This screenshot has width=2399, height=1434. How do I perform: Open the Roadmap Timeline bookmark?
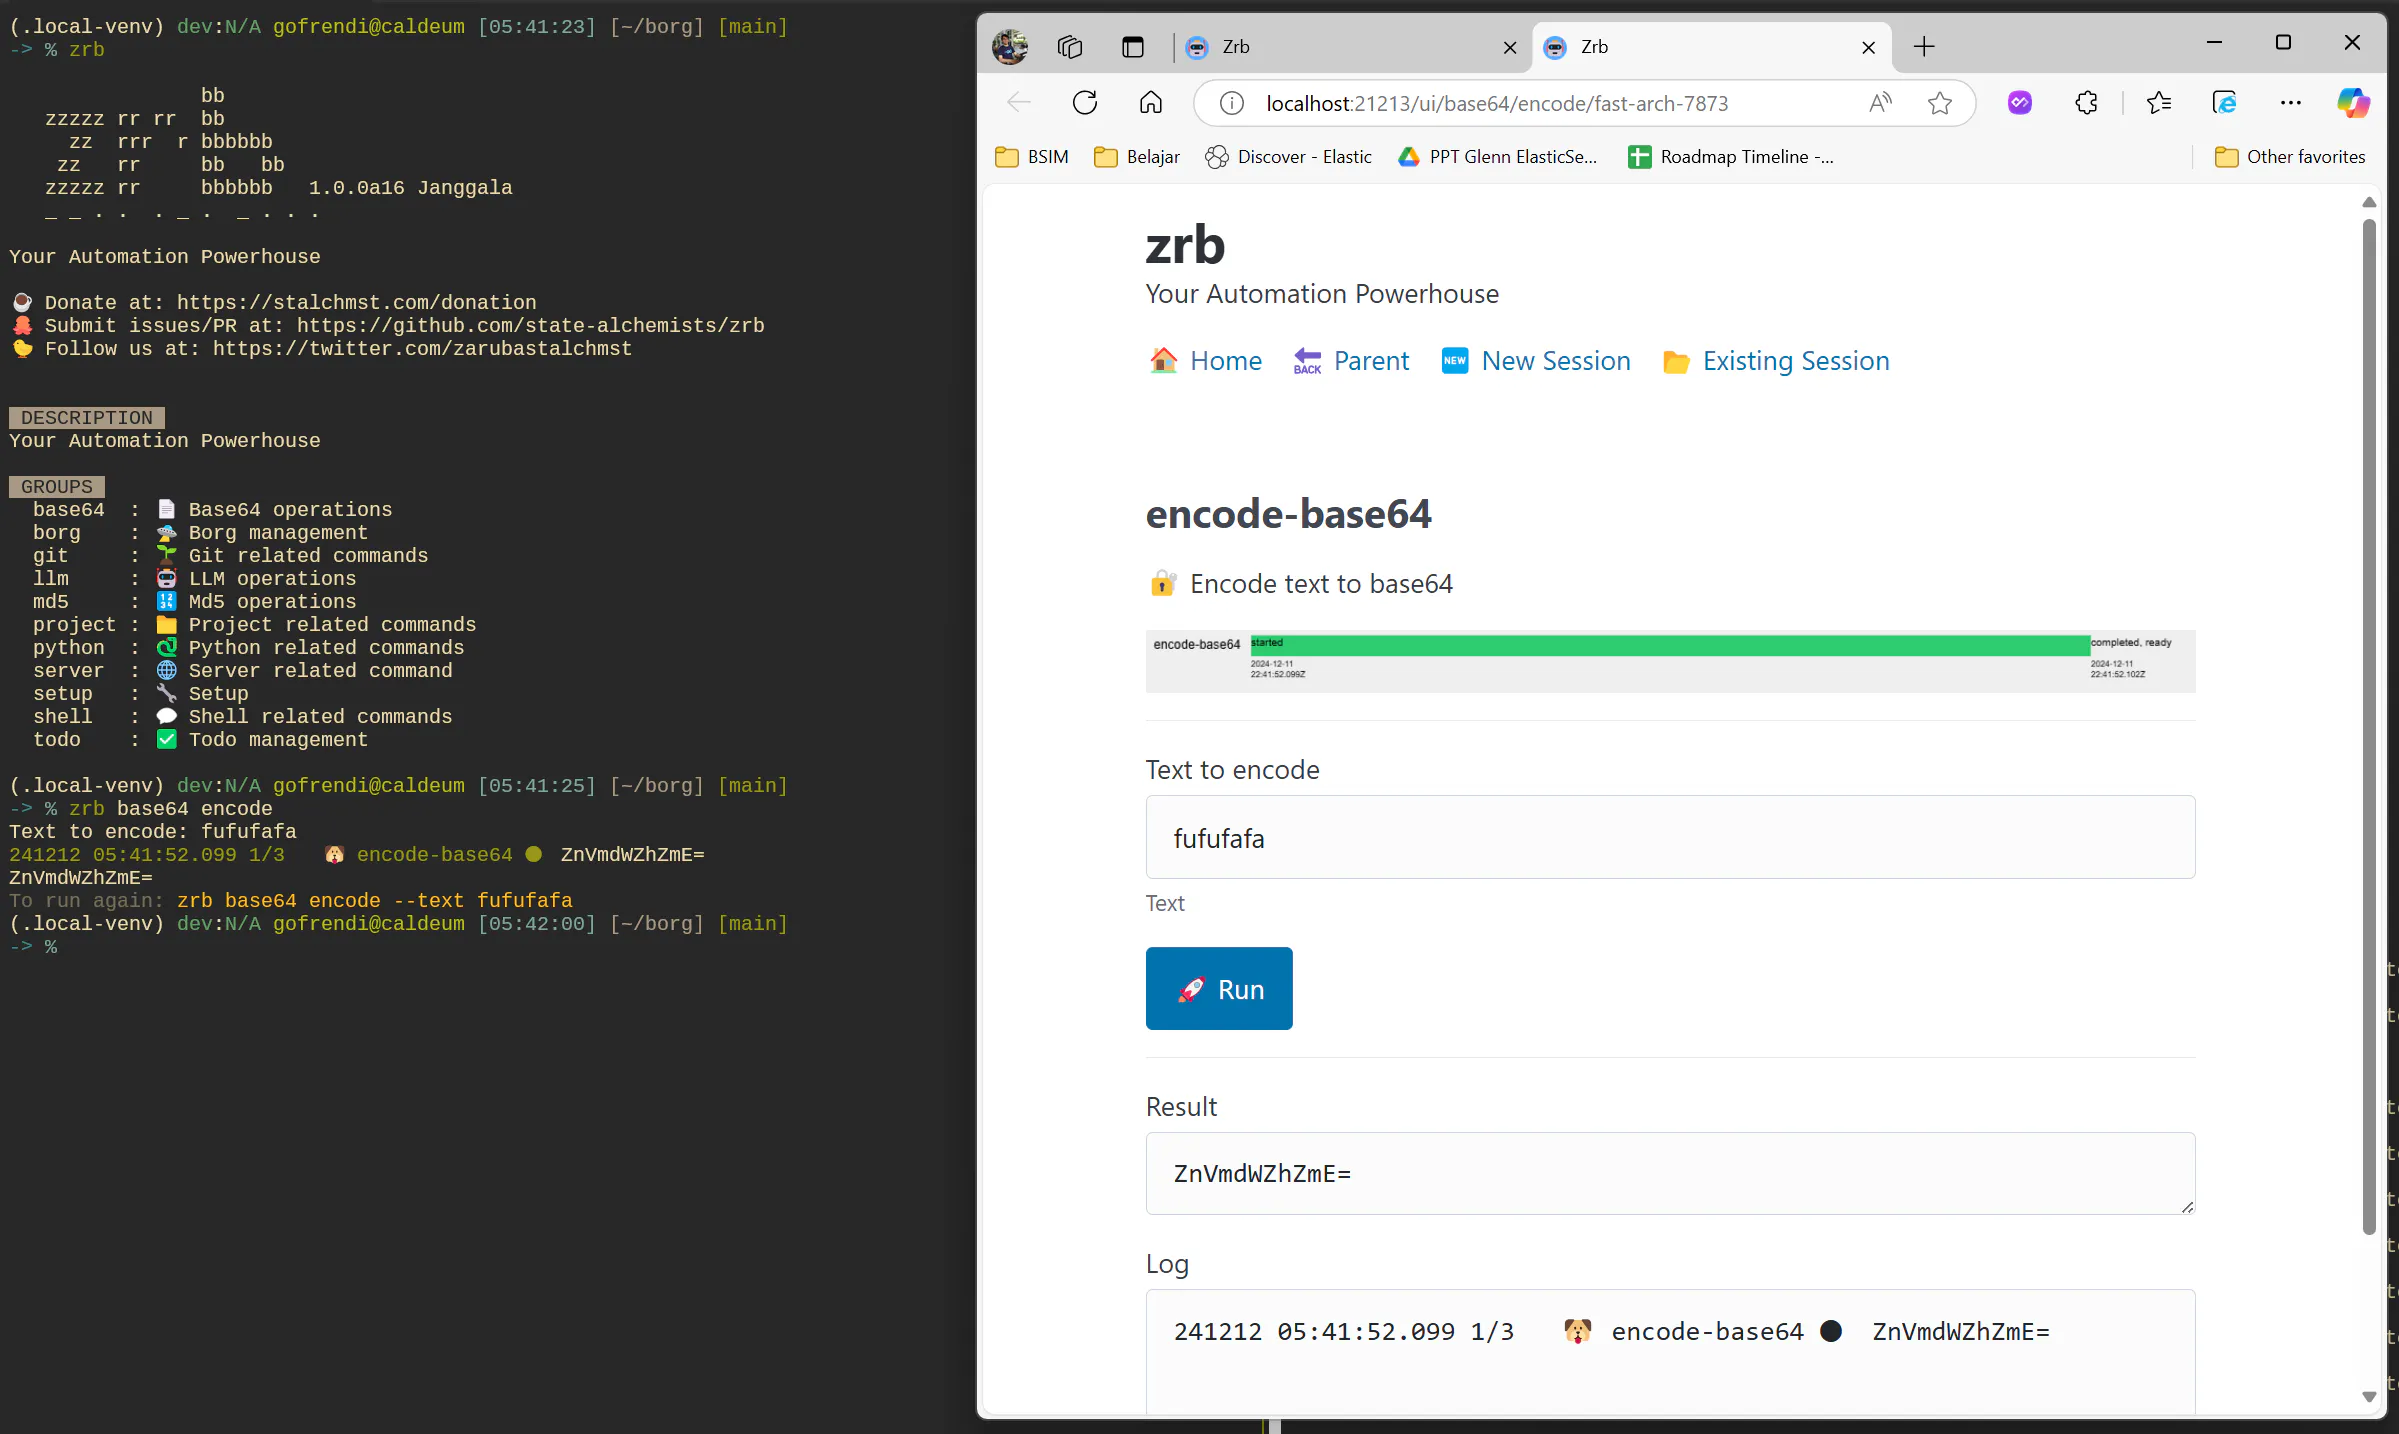pyautogui.click(x=1731, y=157)
